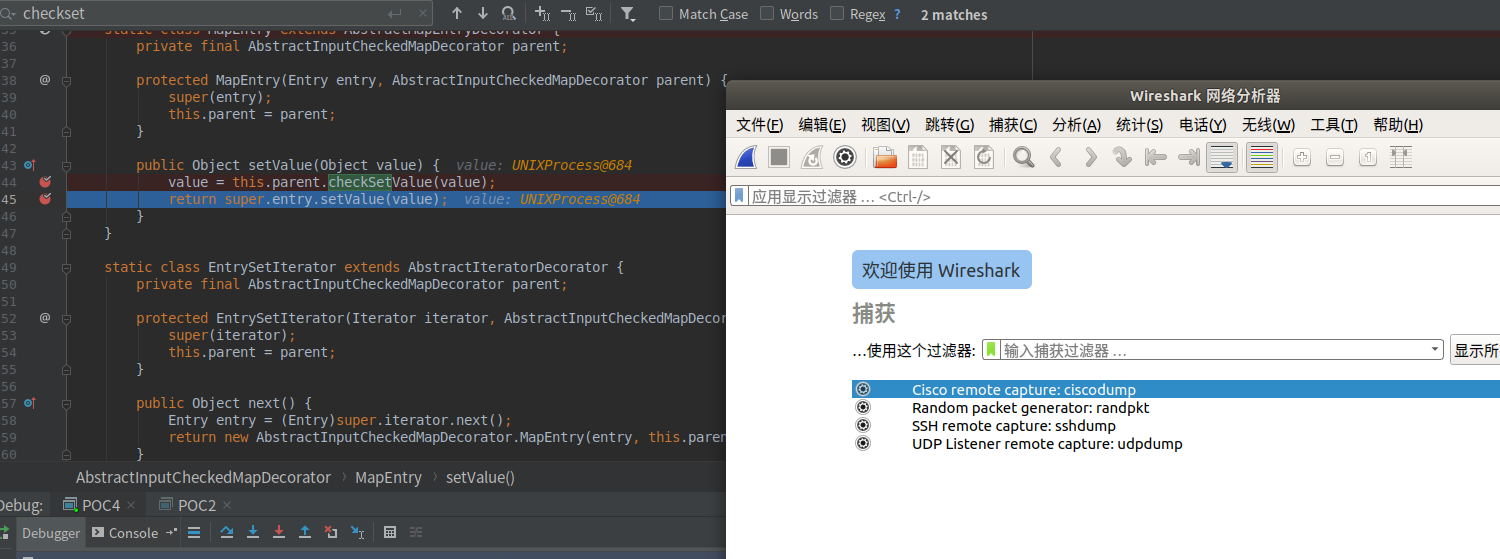Zoom in on the Wireshark packet text
Image resolution: width=1500 pixels, height=559 pixels.
[x=1302, y=157]
